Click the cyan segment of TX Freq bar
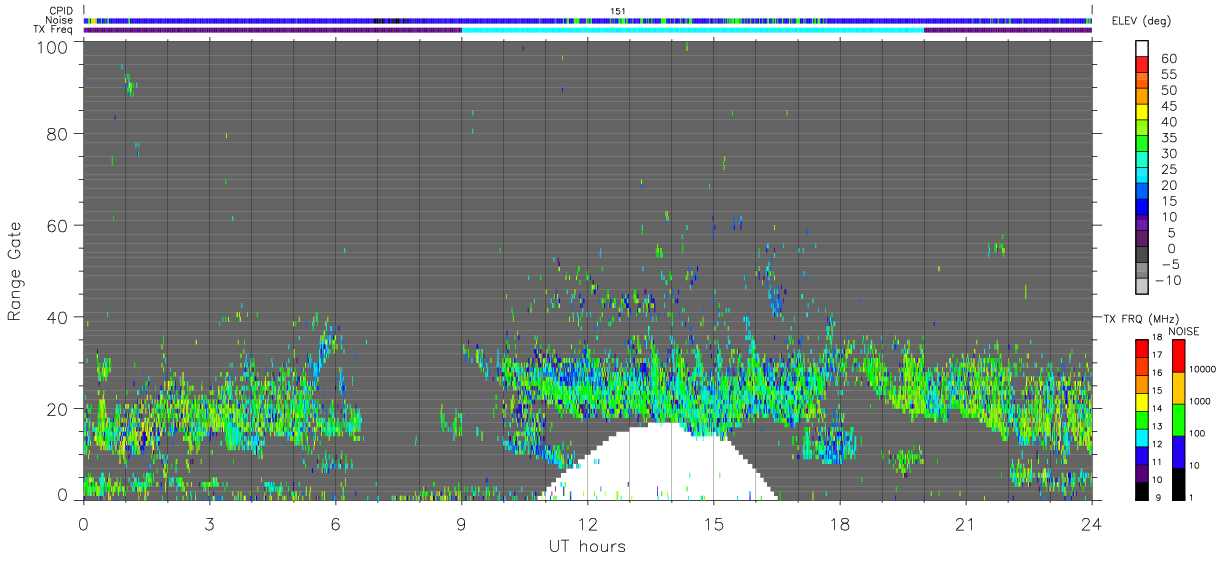The image size is (1228, 567). pos(692,30)
